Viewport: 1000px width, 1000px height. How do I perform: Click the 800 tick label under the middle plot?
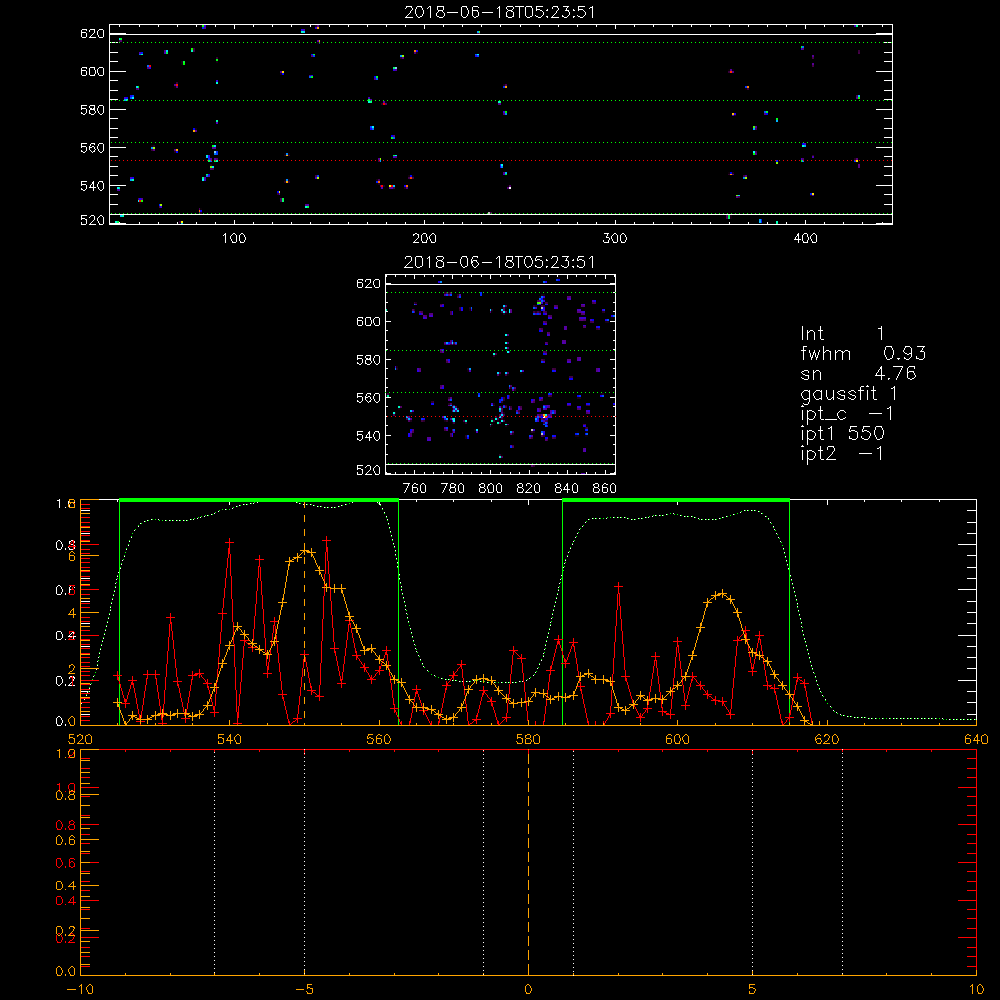click(490, 489)
